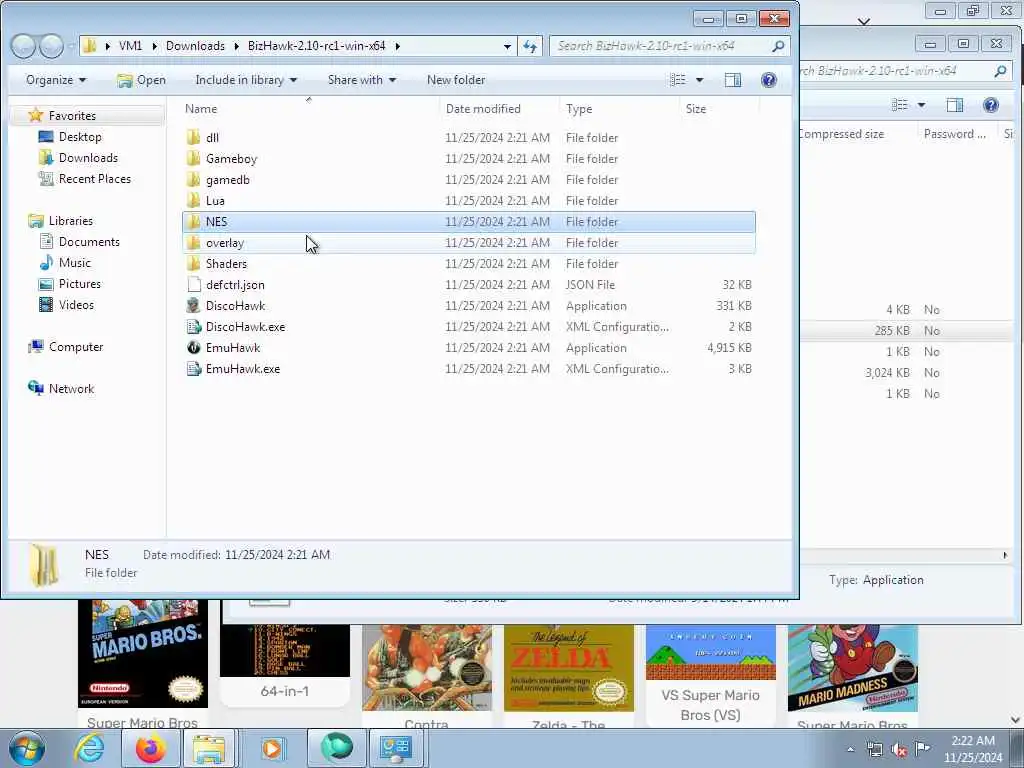Screen dimensions: 1024x768
Task: Open the Windows Start menu orb
Action: pyautogui.click(x=27, y=748)
